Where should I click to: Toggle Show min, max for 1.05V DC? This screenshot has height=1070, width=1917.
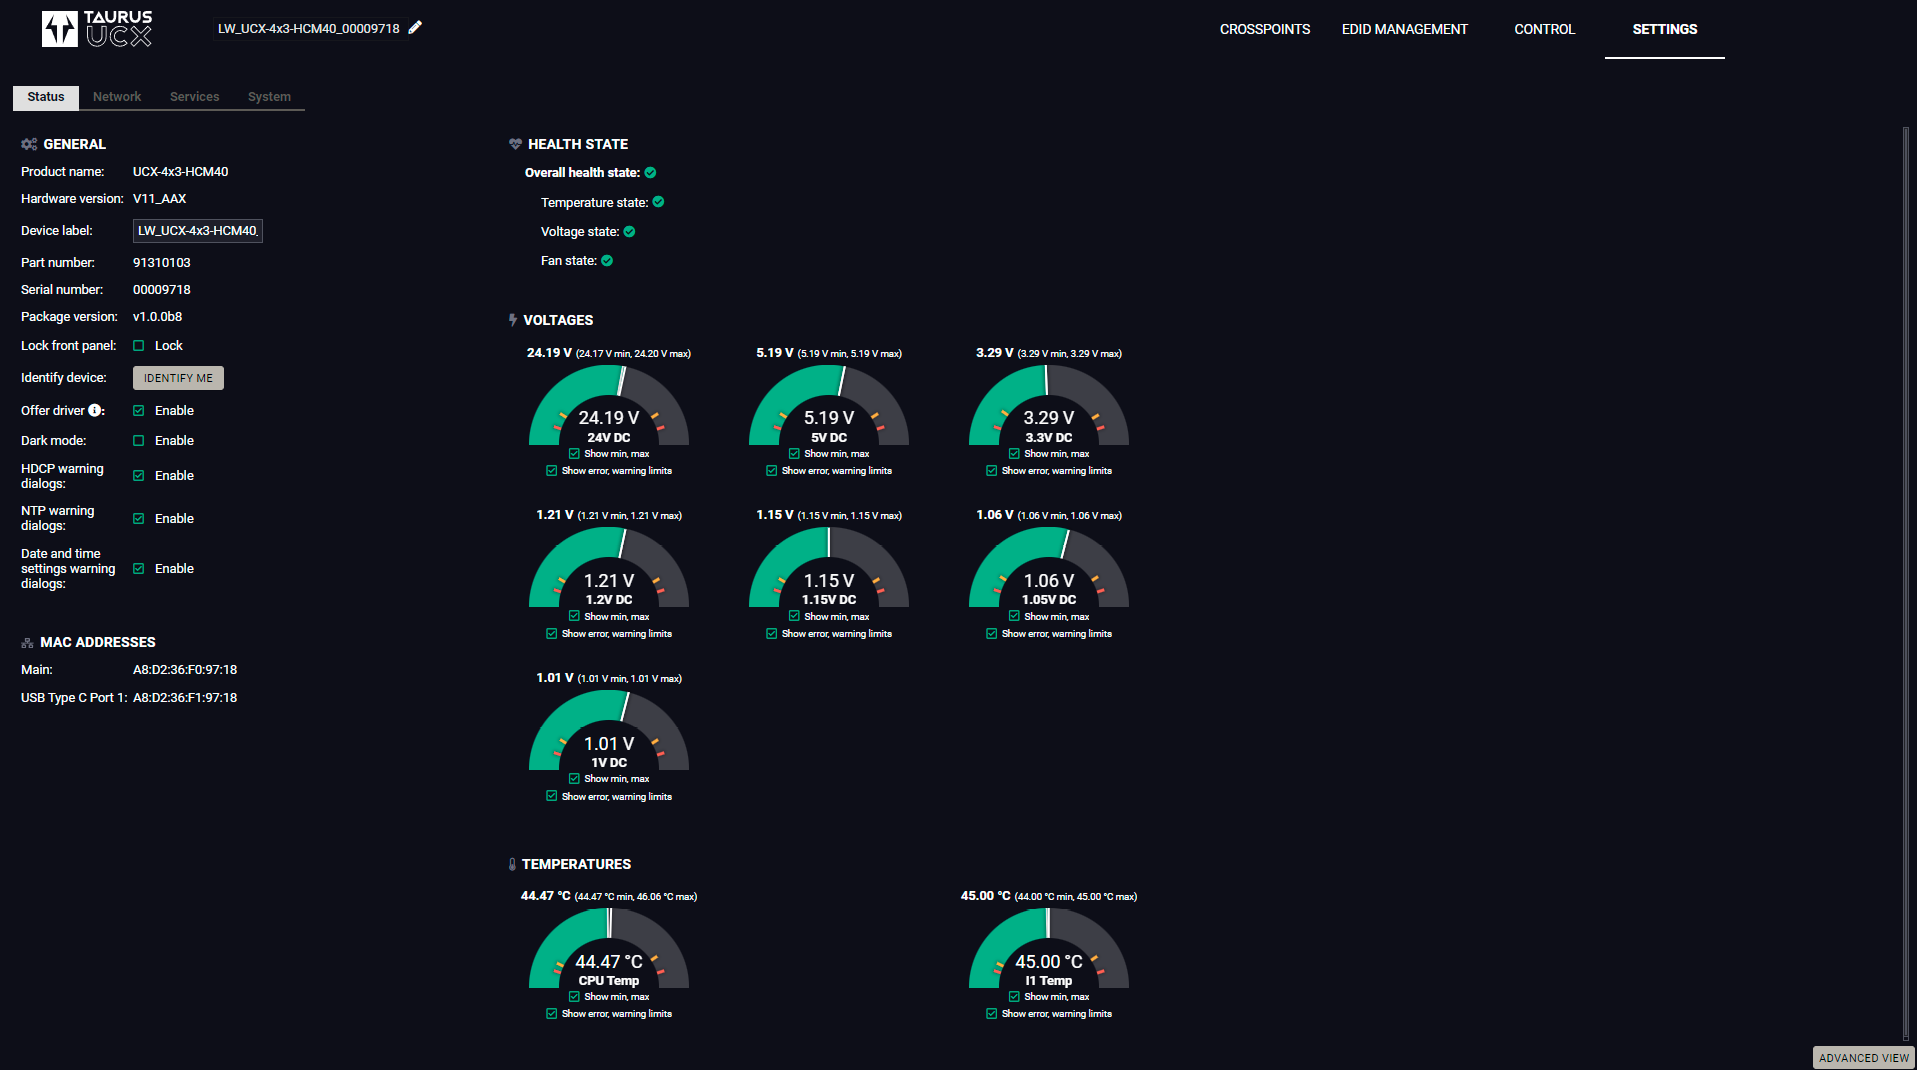[1014, 617]
